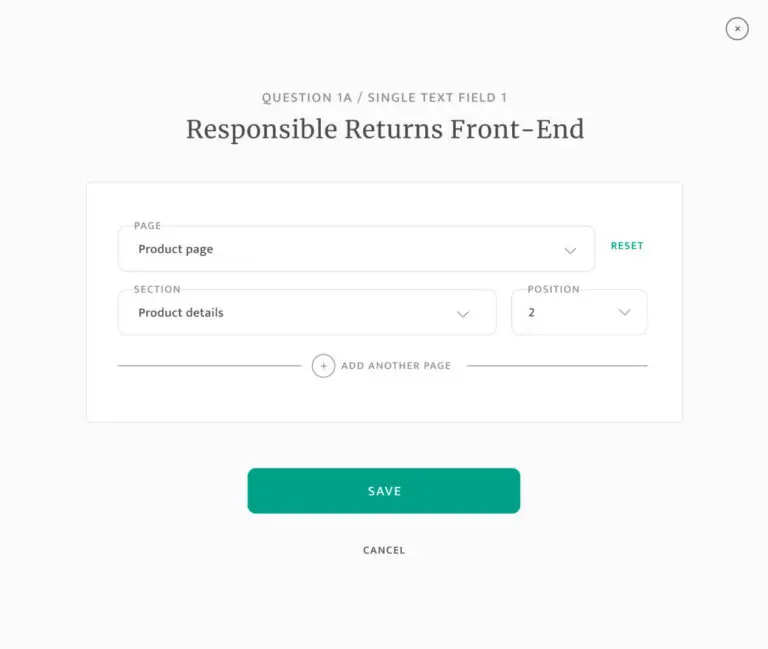
Task: Close the dialog with the X icon
Action: pyautogui.click(x=737, y=29)
